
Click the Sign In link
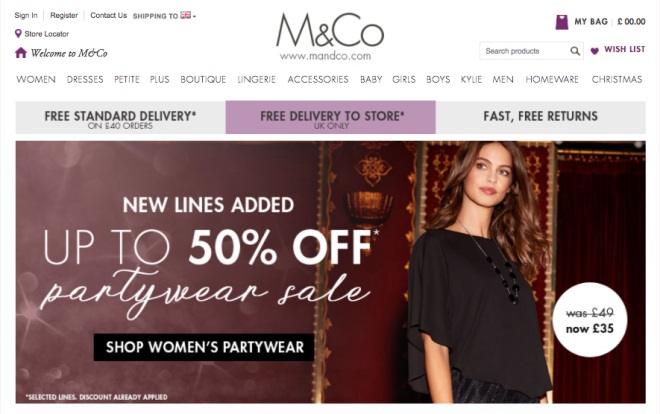click(26, 16)
